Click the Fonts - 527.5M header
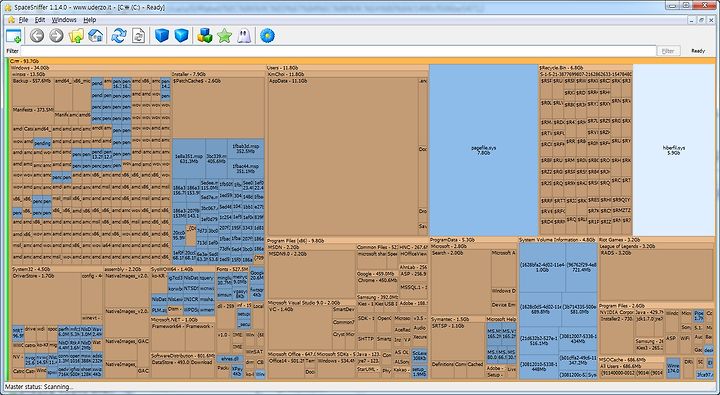Image resolution: width=720 pixels, height=395 pixels. 232,269
